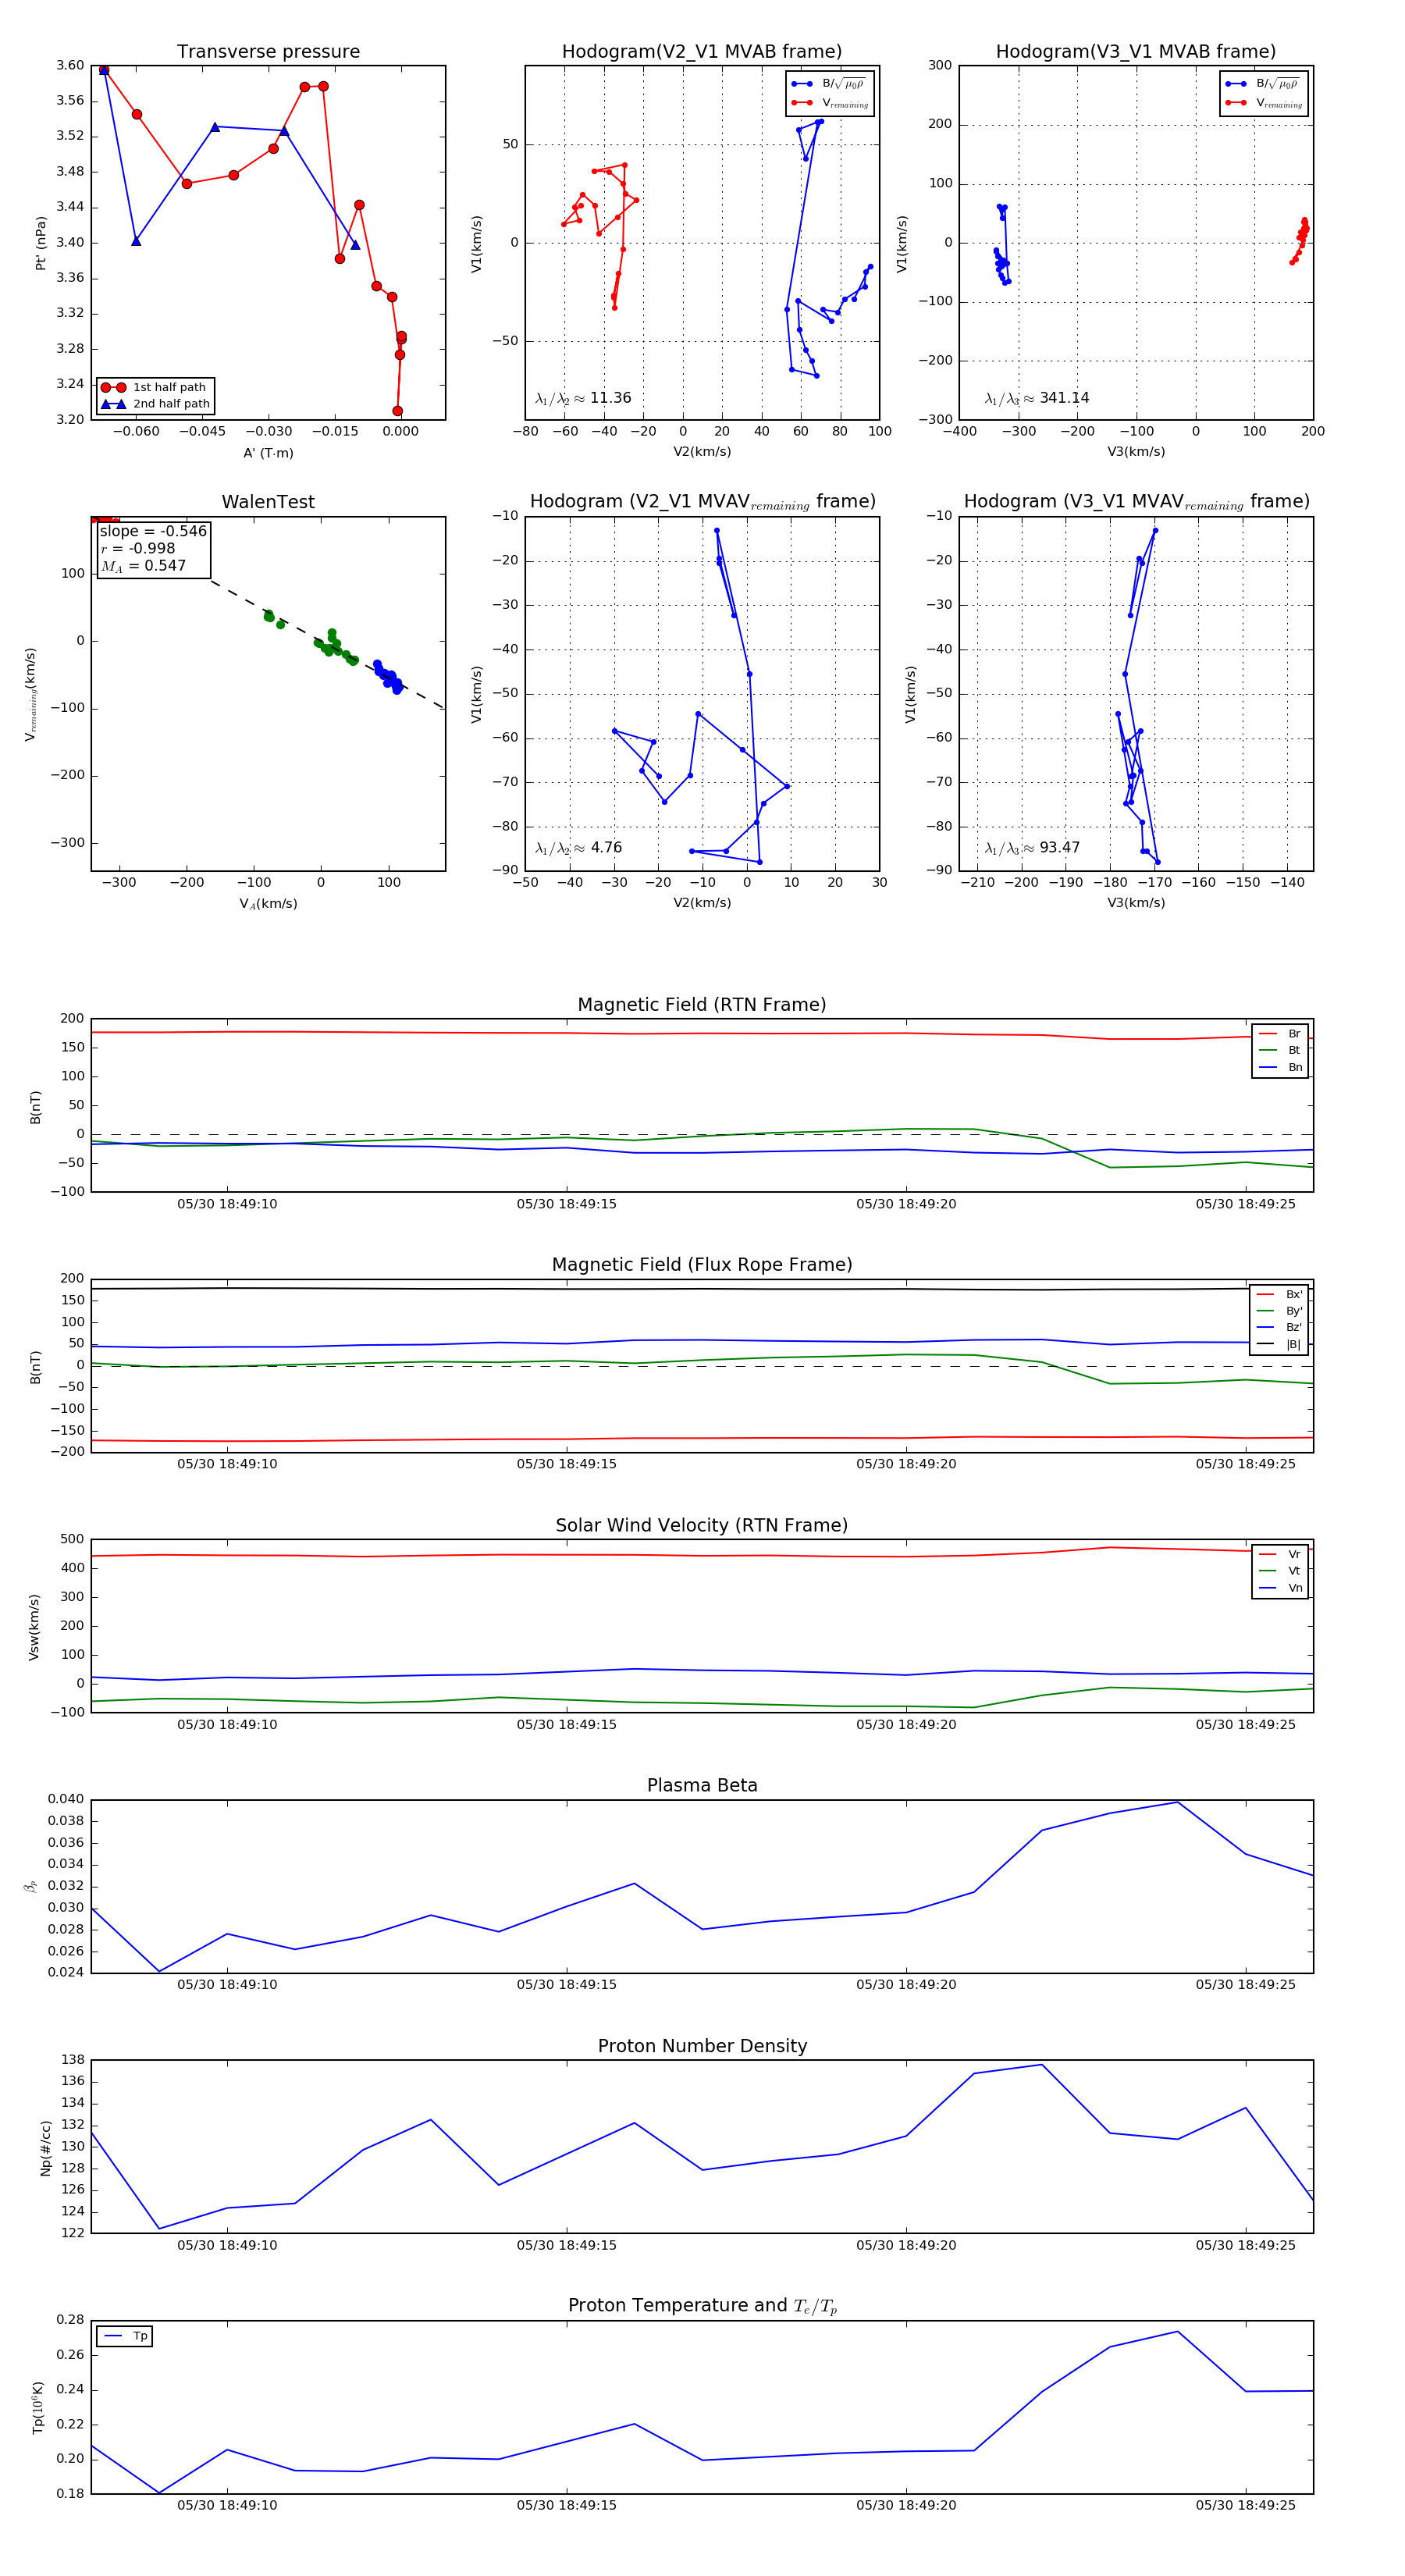Click the 'slope = -0.546' annotation

153,531
